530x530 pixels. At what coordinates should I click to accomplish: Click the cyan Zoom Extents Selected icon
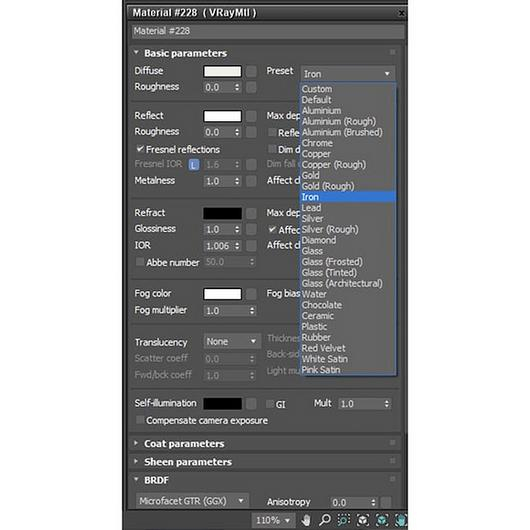click(x=382, y=520)
